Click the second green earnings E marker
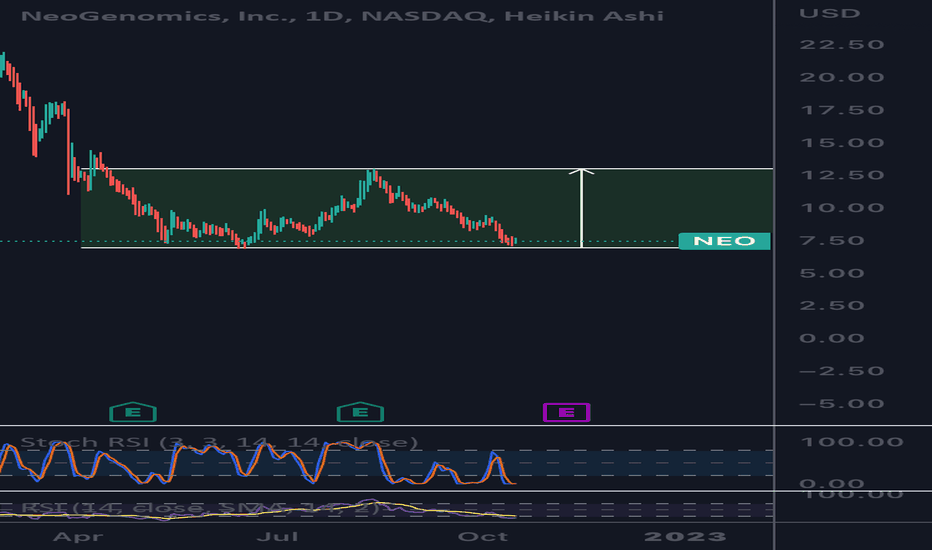 coord(360,412)
